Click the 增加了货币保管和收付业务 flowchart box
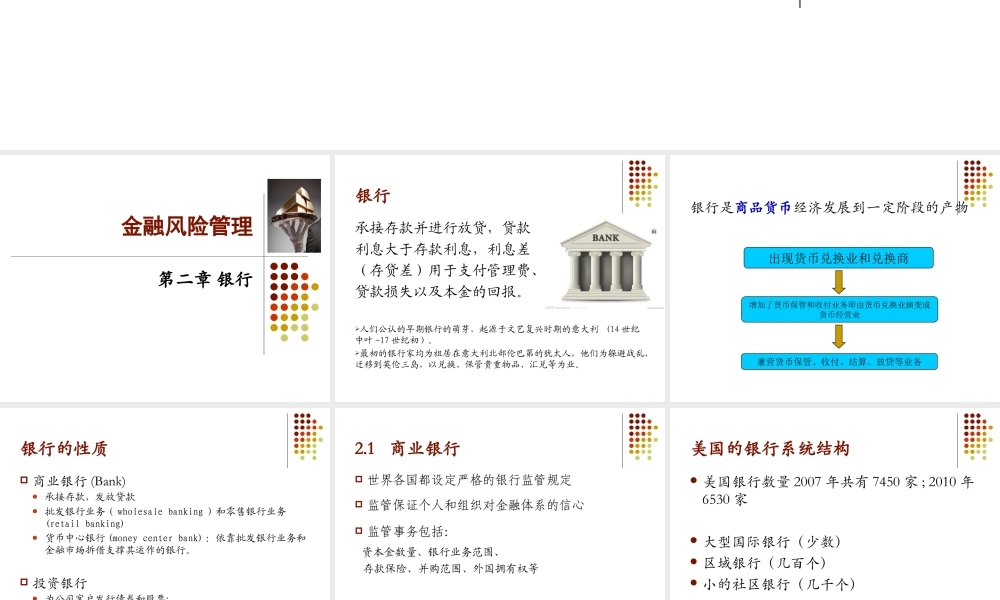The height and width of the screenshot is (600, 1000). [839, 309]
